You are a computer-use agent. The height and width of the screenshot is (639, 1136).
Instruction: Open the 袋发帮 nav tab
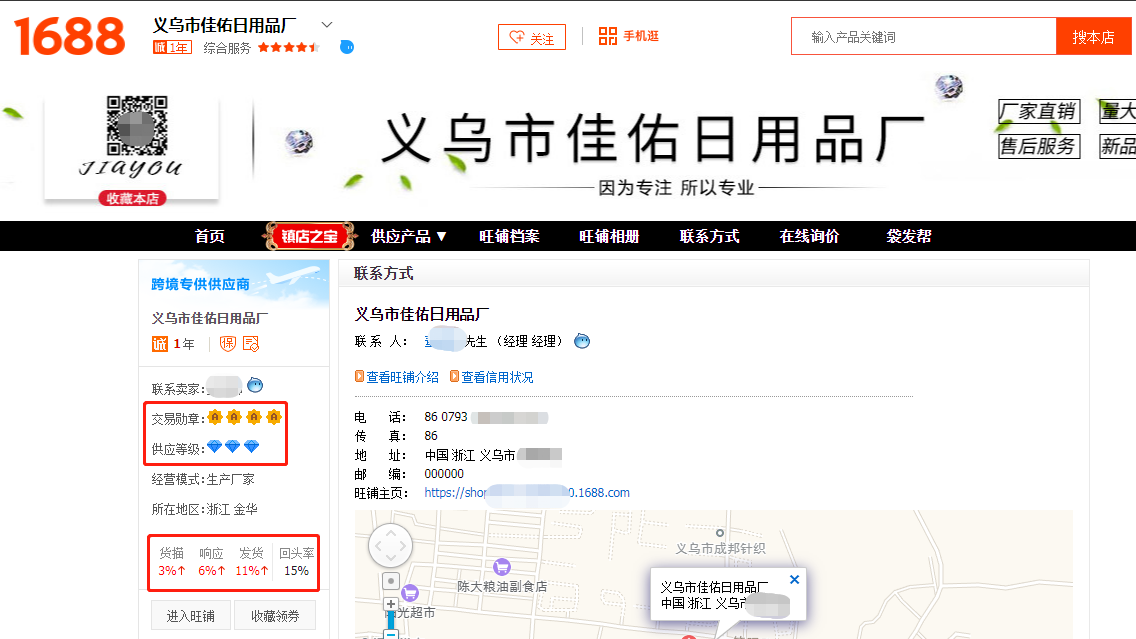point(909,236)
